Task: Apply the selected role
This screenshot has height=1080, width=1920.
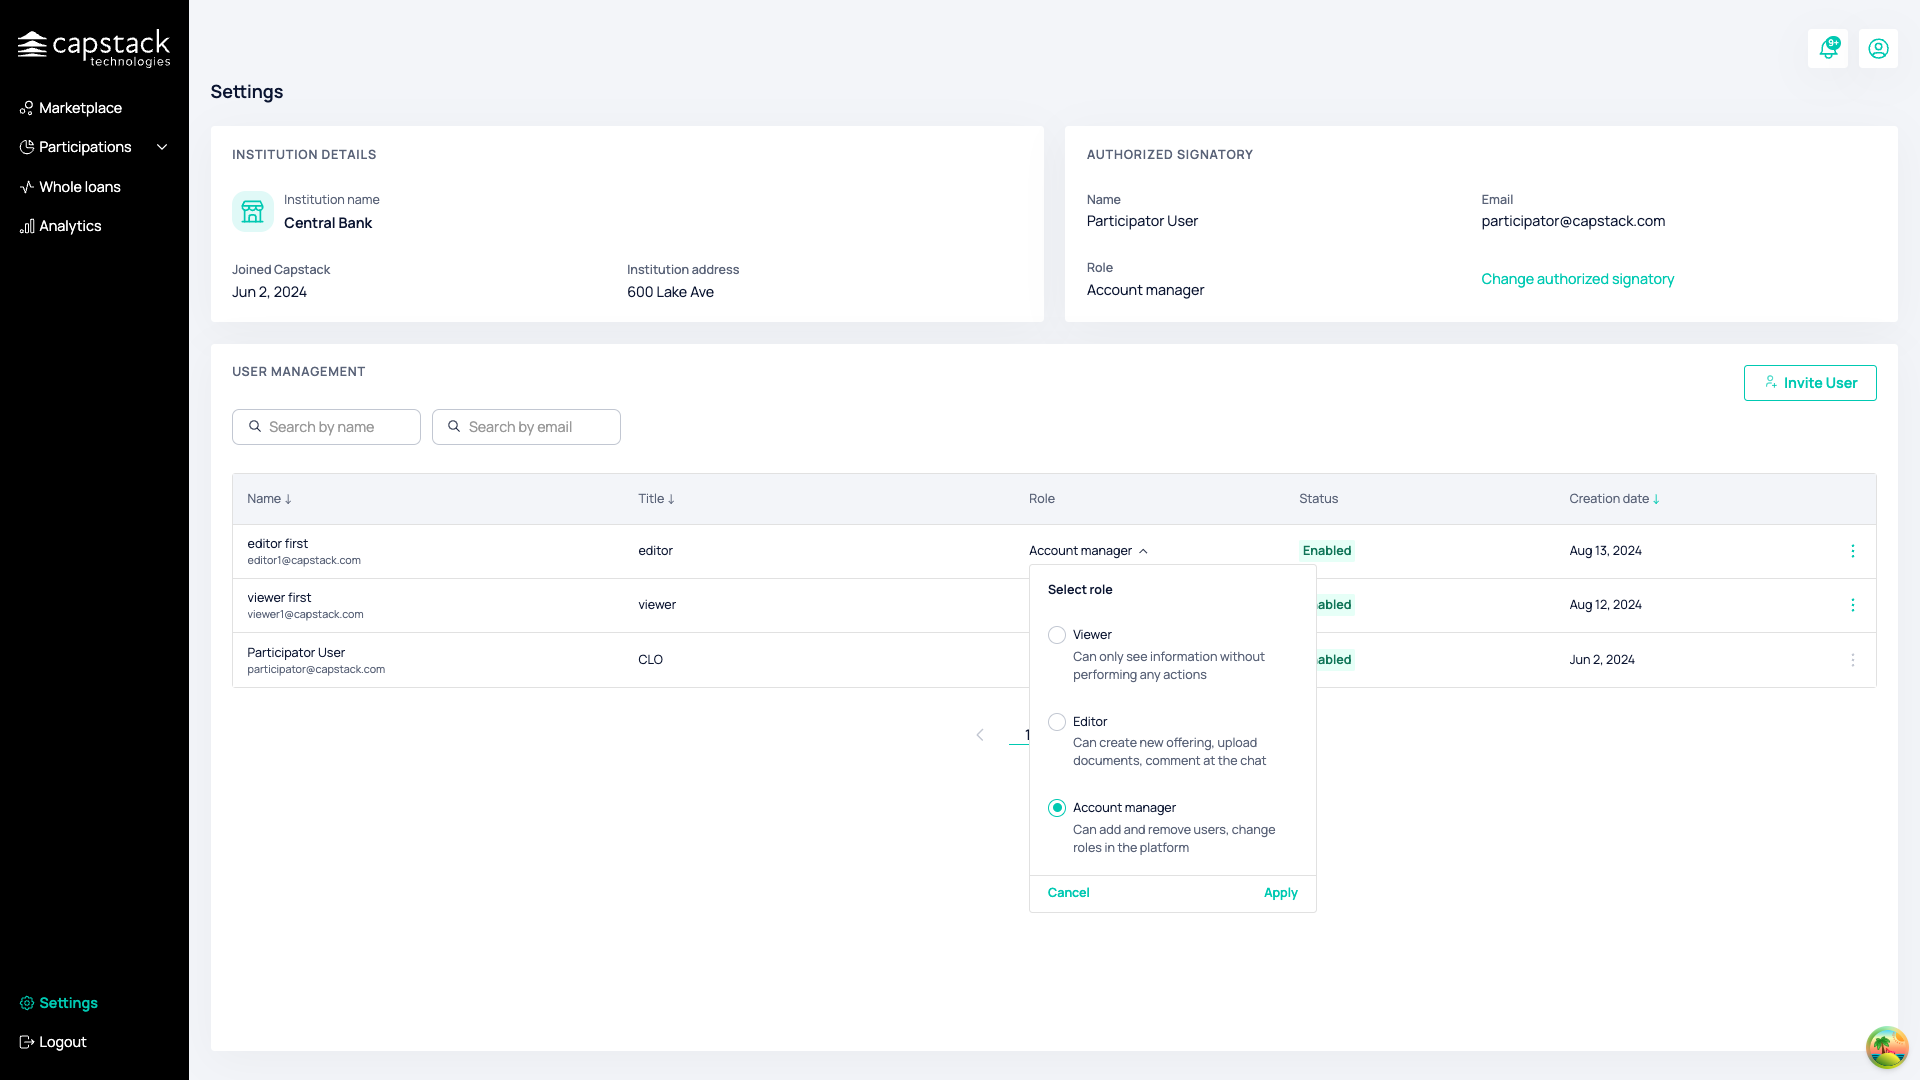Action: click(1280, 893)
